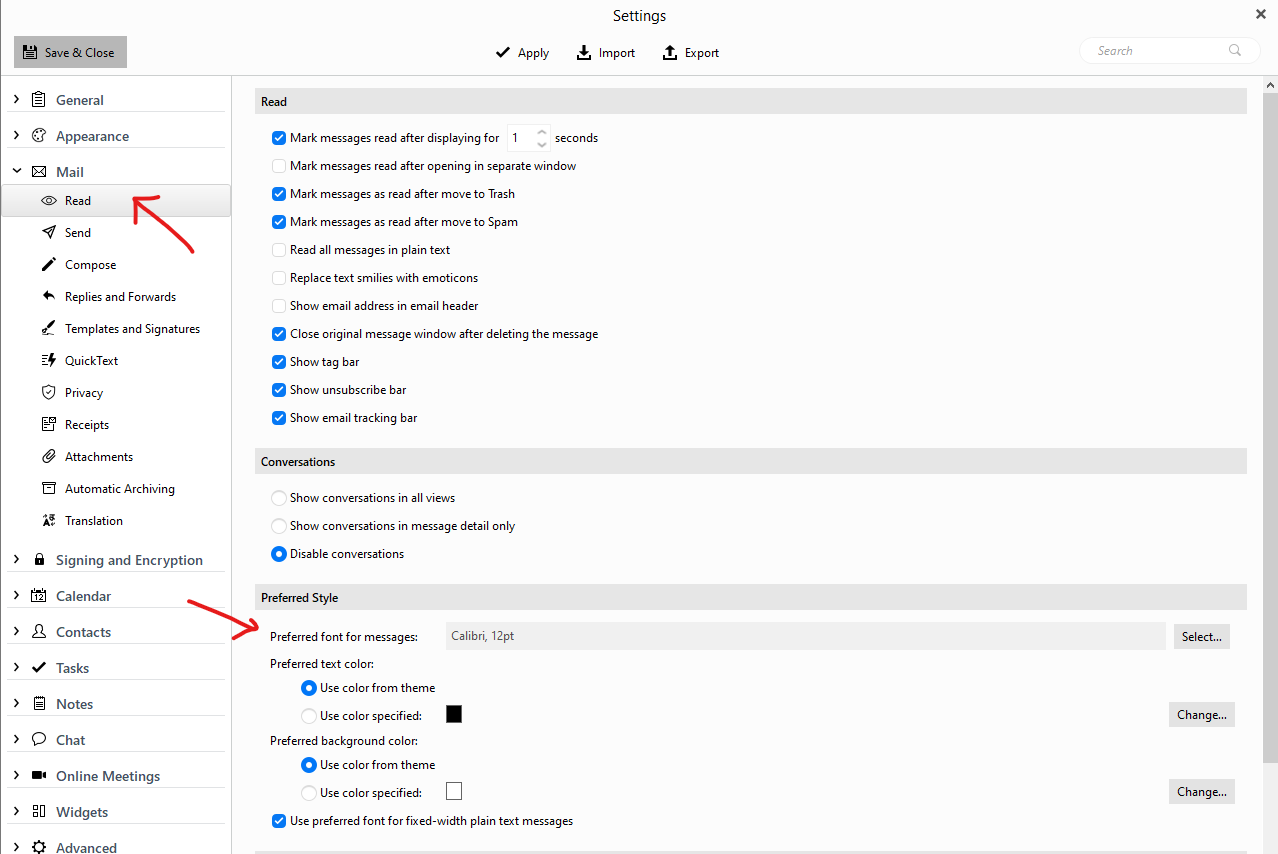
Task: Open Replies and Forwards settings icon
Action: [49, 296]
